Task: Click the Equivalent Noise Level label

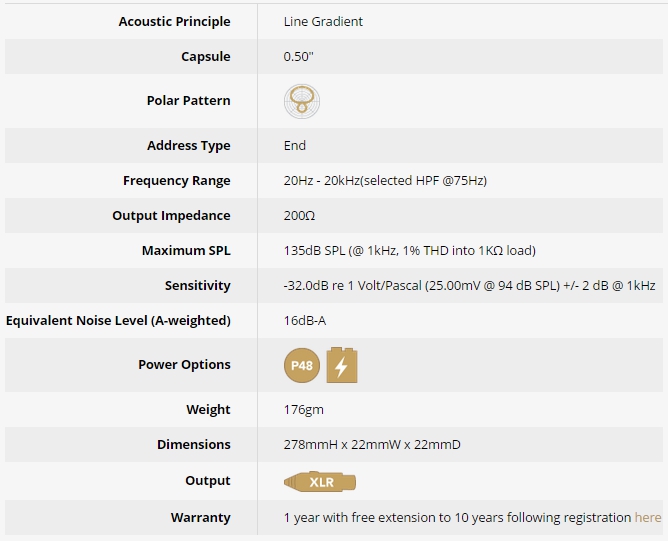Action: [x=118, y=320]
